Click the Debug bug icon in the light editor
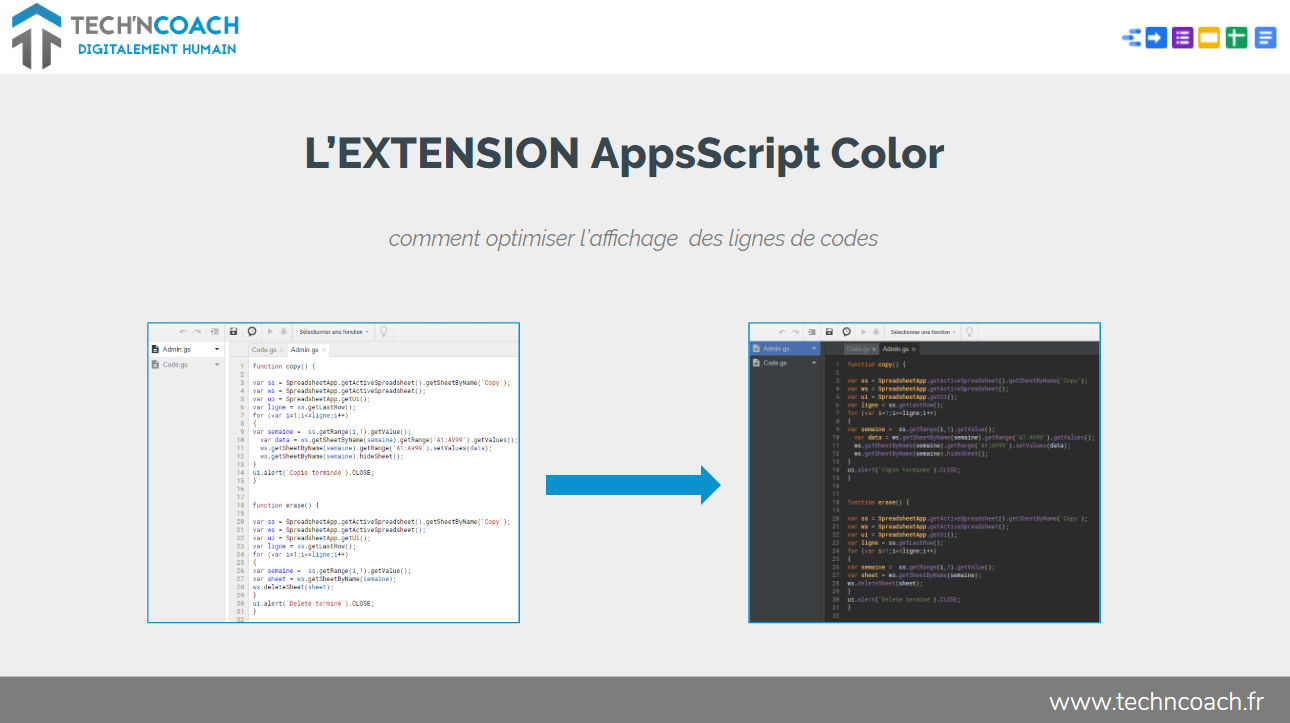This screenshot has height=723, width=1290. coord(284,331)
